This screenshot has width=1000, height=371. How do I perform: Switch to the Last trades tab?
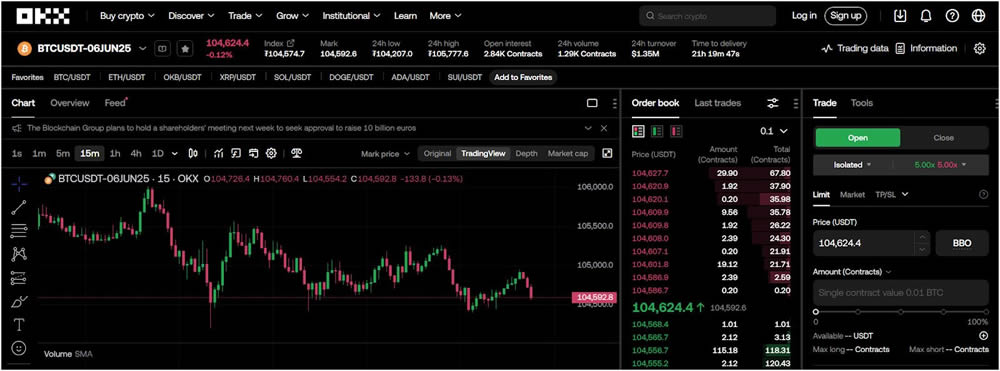pos(717,103)
